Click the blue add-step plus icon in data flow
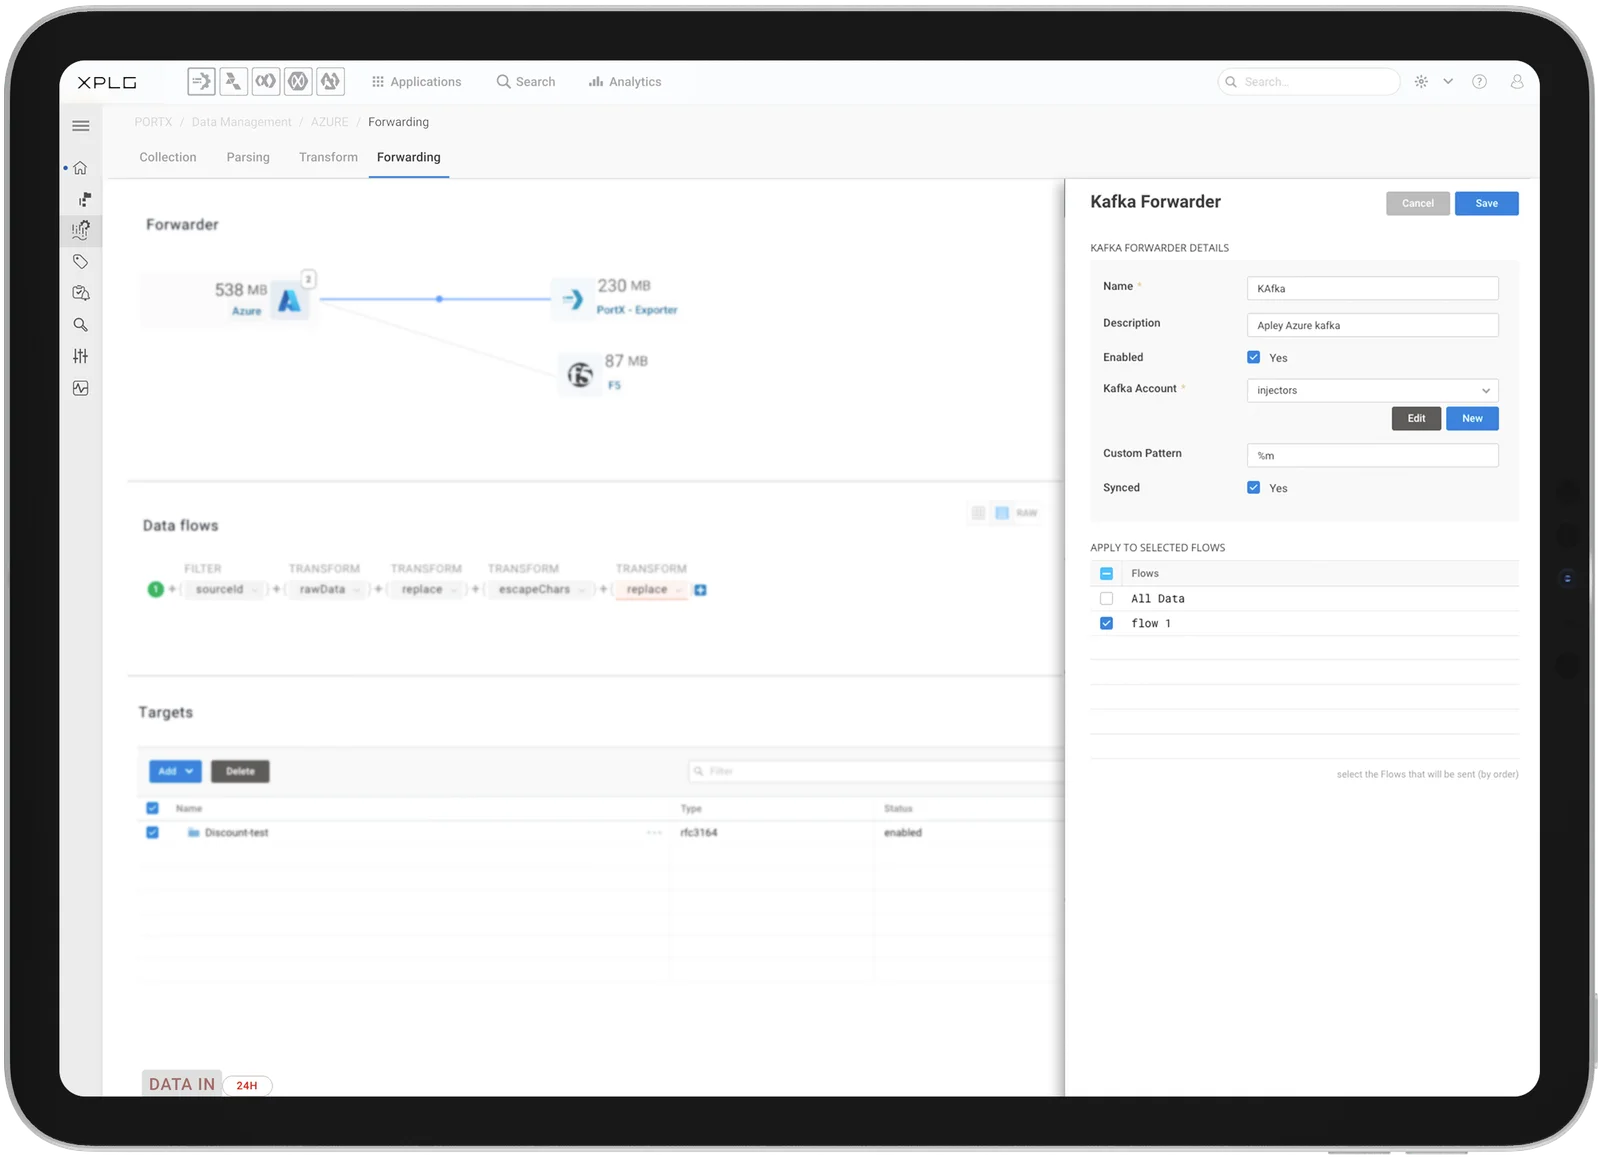This screenshot has width=1600, height=1157. [x=700, y=590]
